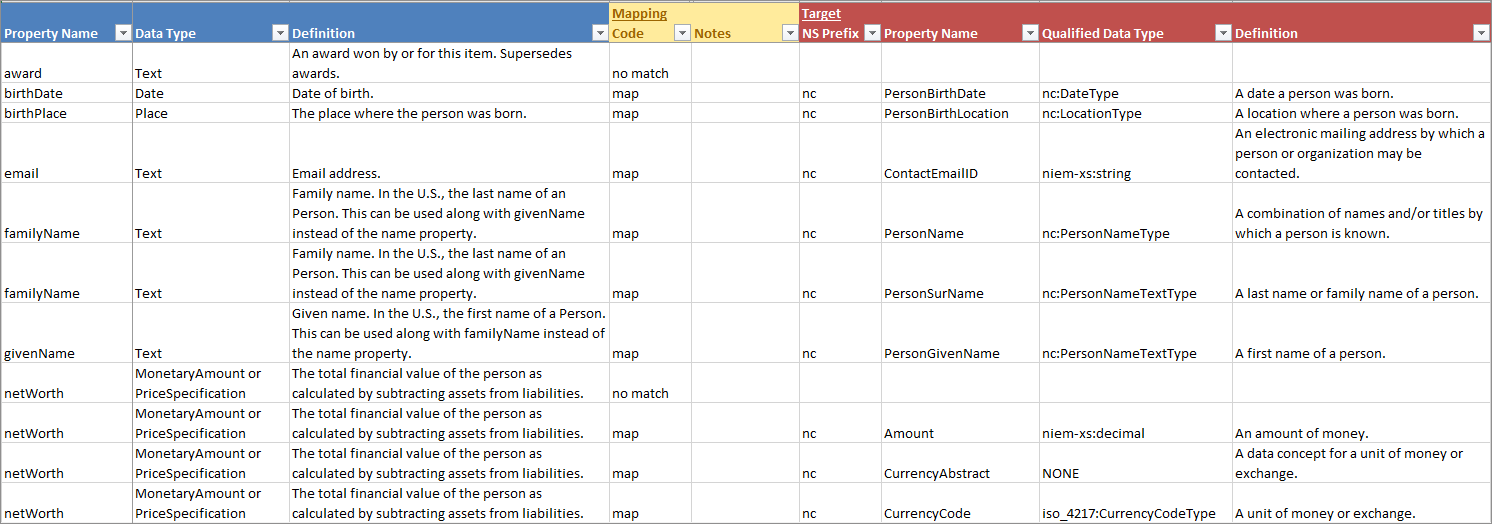This screenshot has height=524, width=1492.
Task: Open the Notes column filter arrow
Action: [790, 33]
